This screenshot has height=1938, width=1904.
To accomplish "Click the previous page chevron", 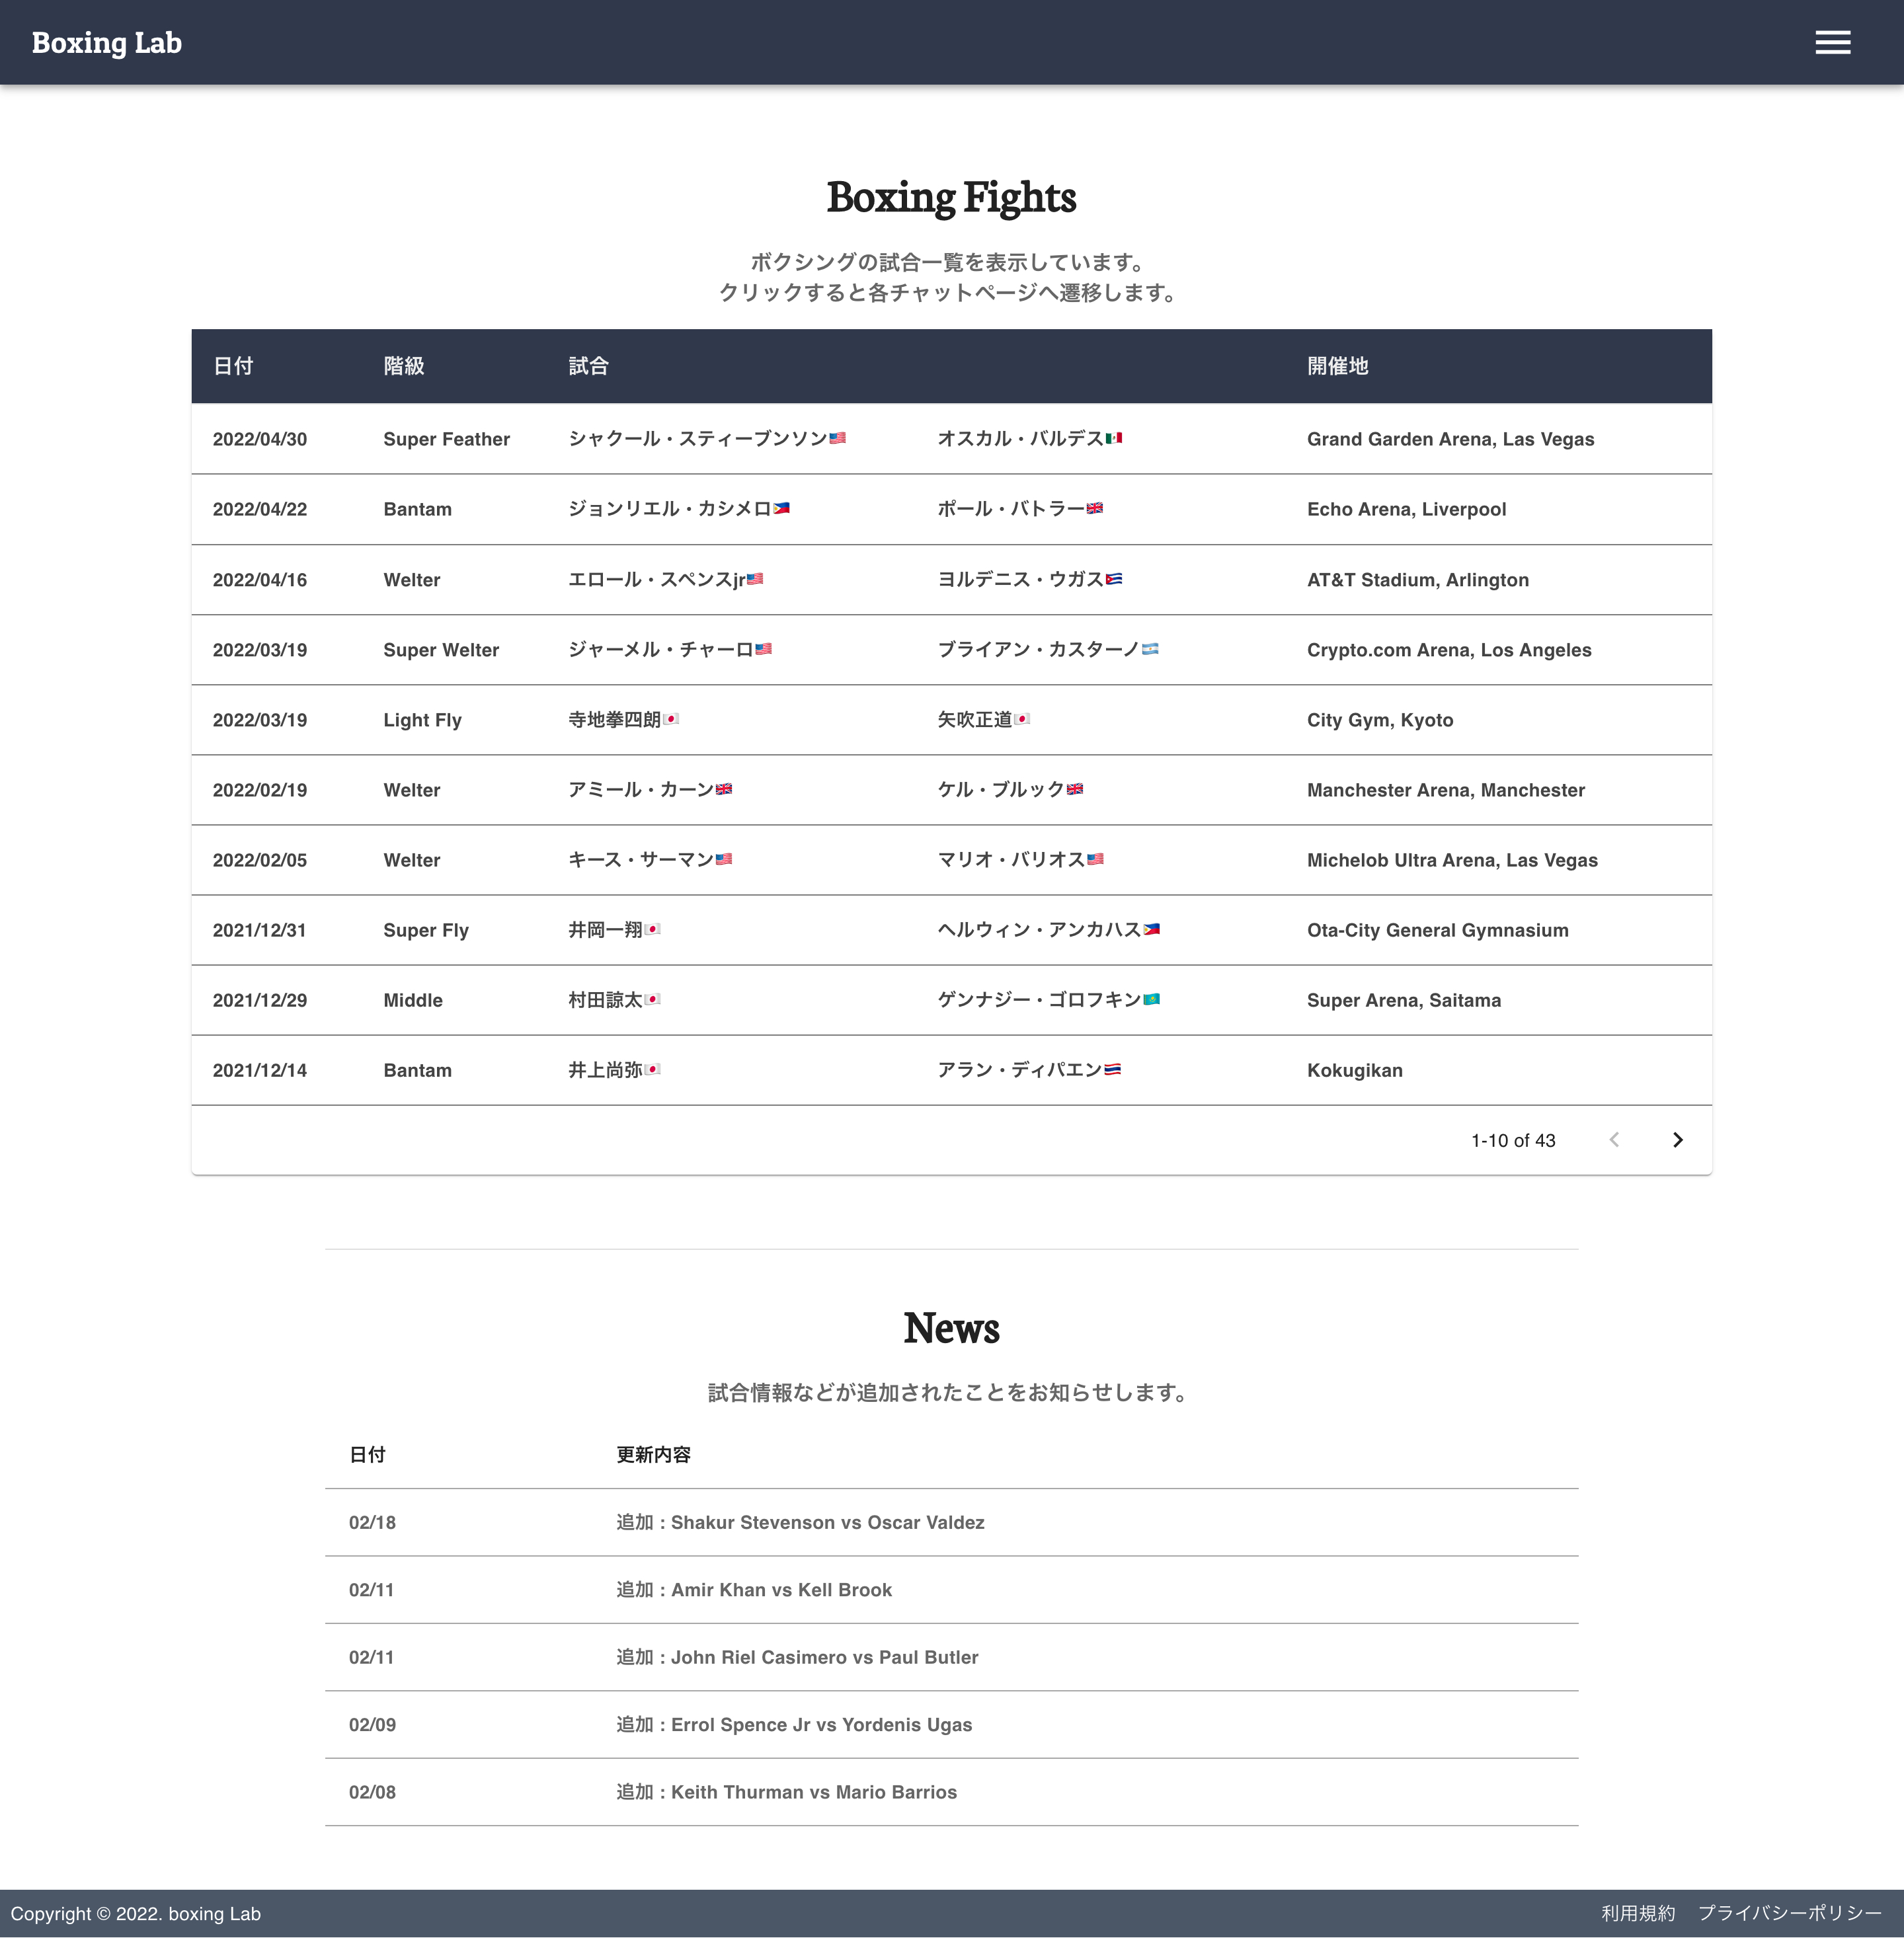I will pyautogui.click(x=1614, y=1139).
